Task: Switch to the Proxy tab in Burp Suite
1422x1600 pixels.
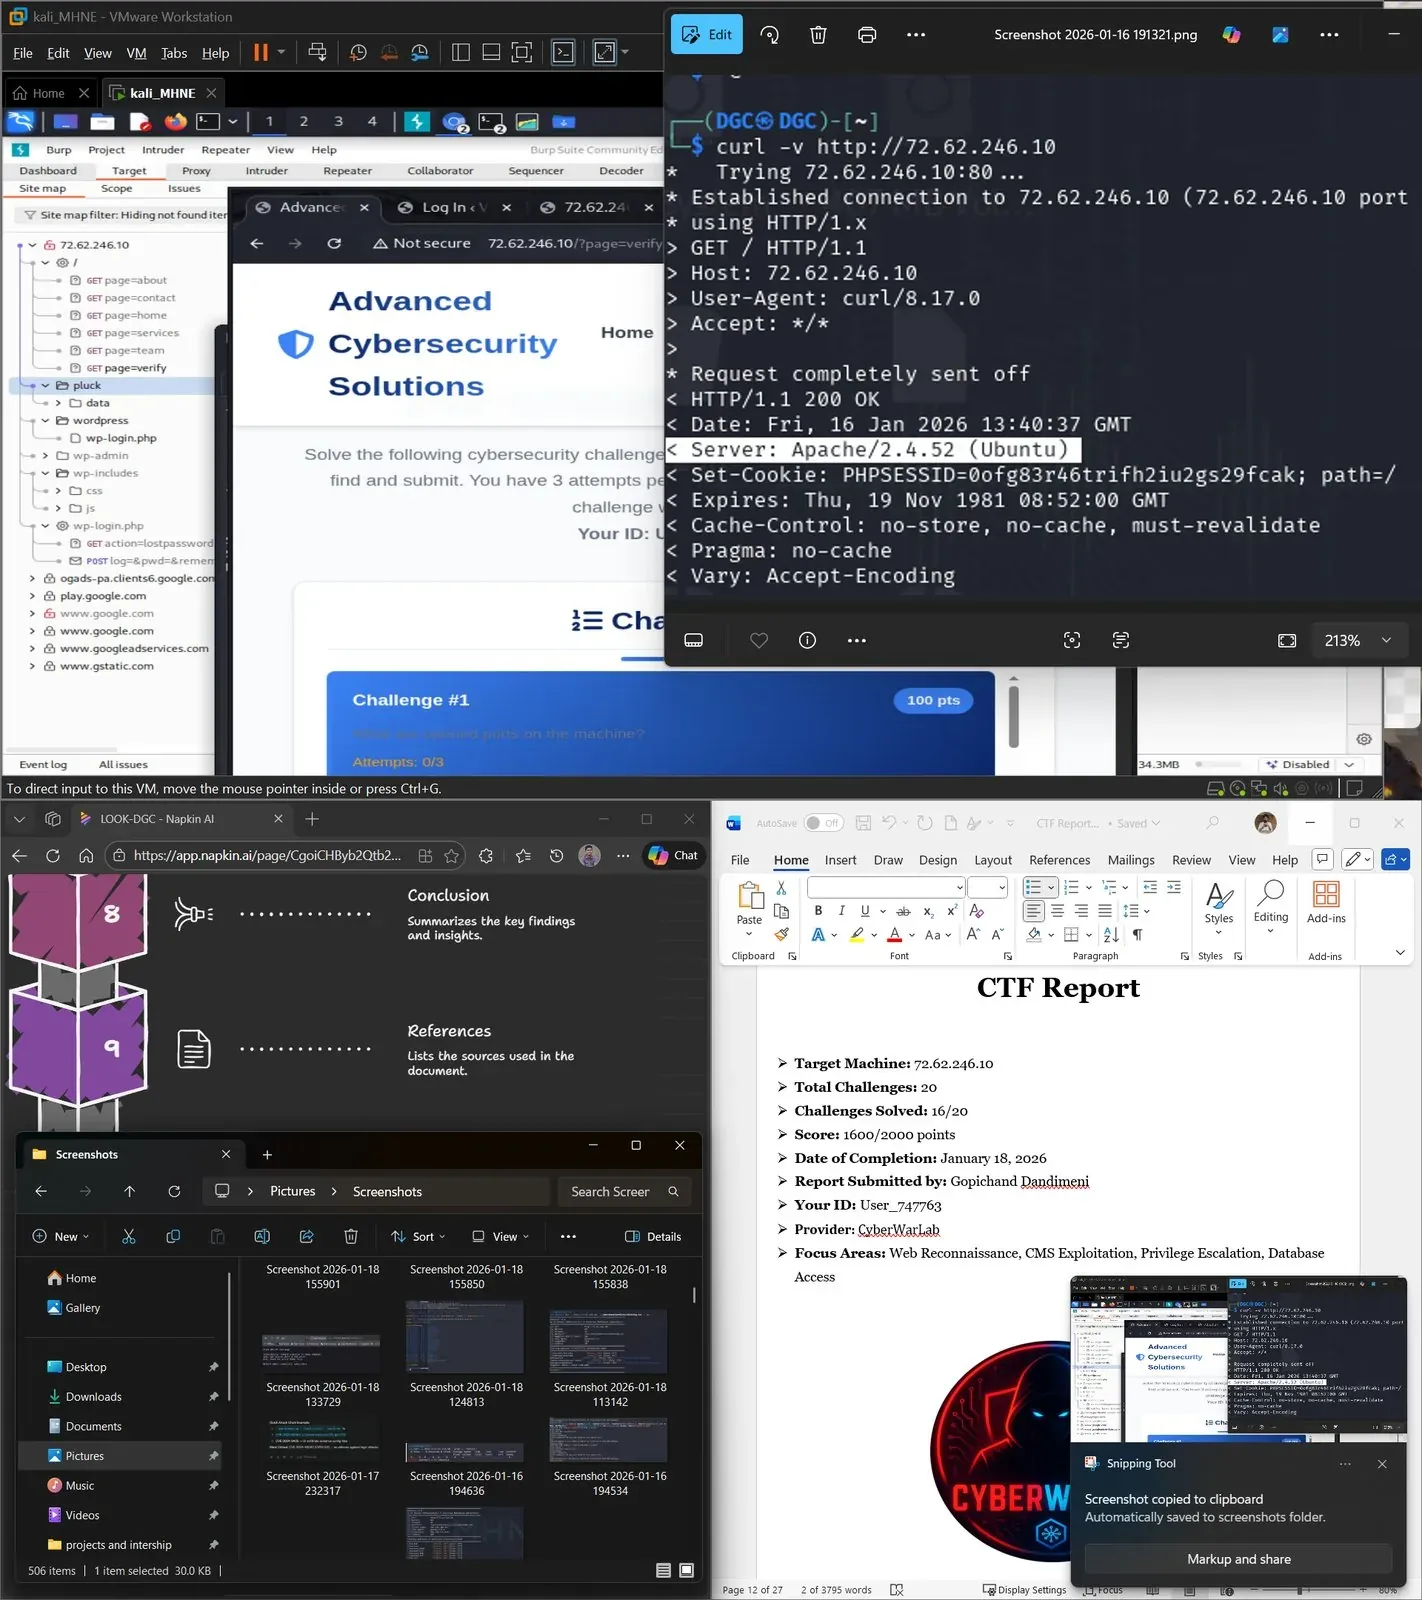Action: 196,171
